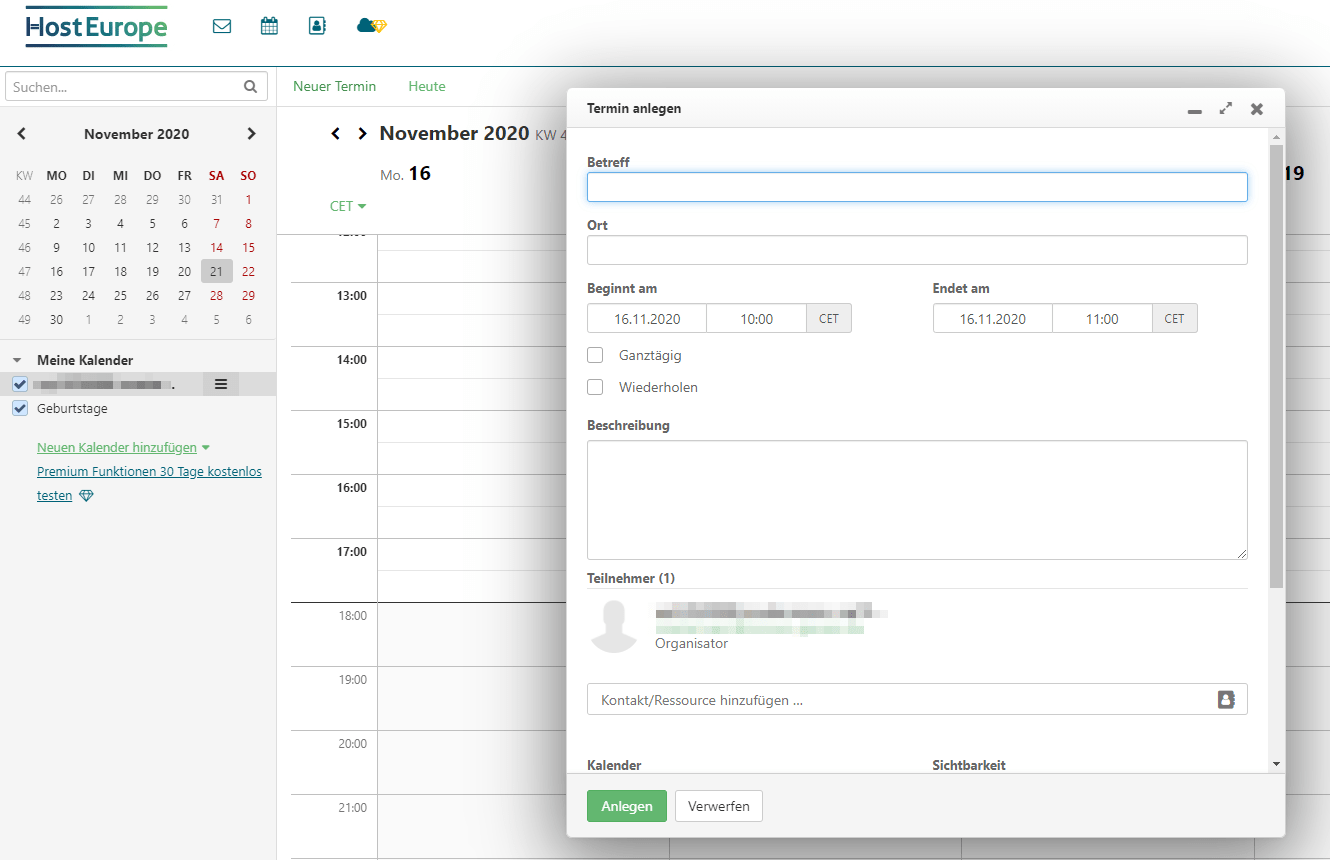The image size is (1330, 860).
Task: Click the Mo. 16 day header
Action: (x=406, y=174)
